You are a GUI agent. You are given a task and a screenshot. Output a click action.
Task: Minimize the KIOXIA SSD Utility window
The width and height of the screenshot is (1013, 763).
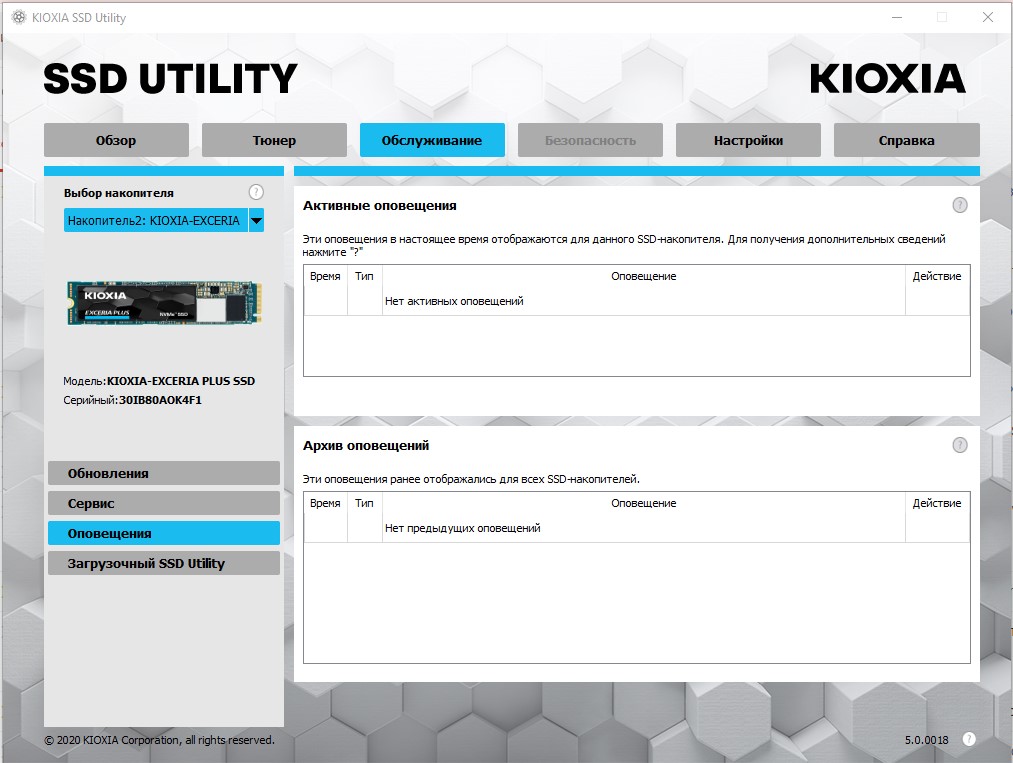[x=897, y=17]
